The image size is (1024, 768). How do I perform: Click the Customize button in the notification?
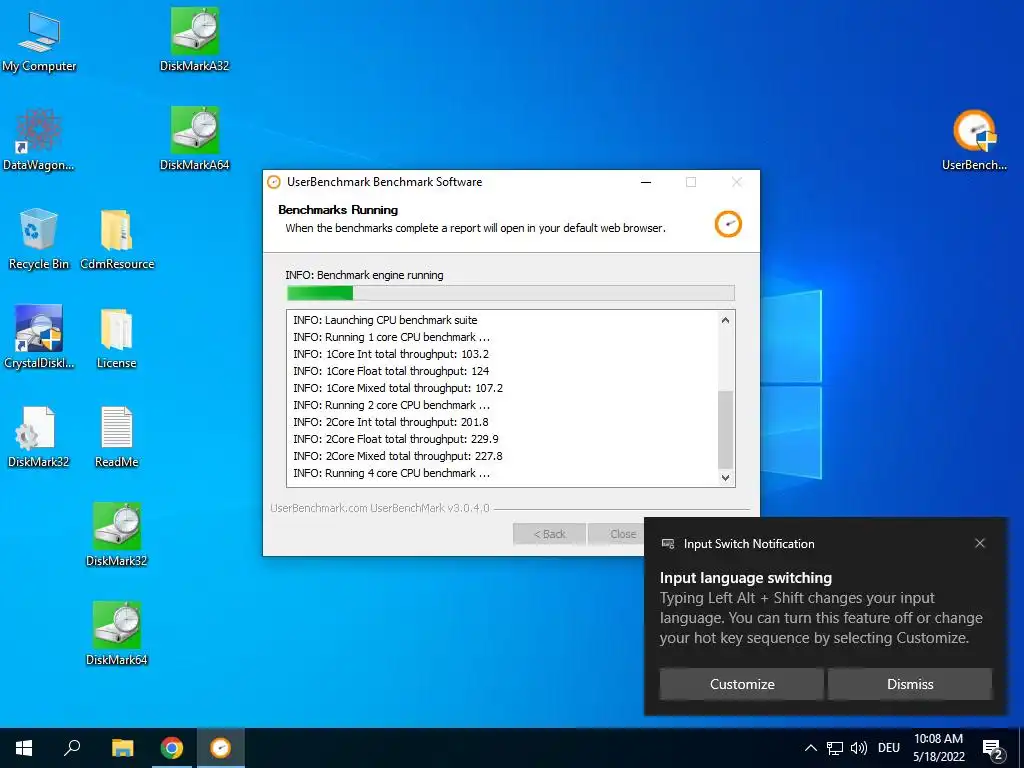[742, 684]
